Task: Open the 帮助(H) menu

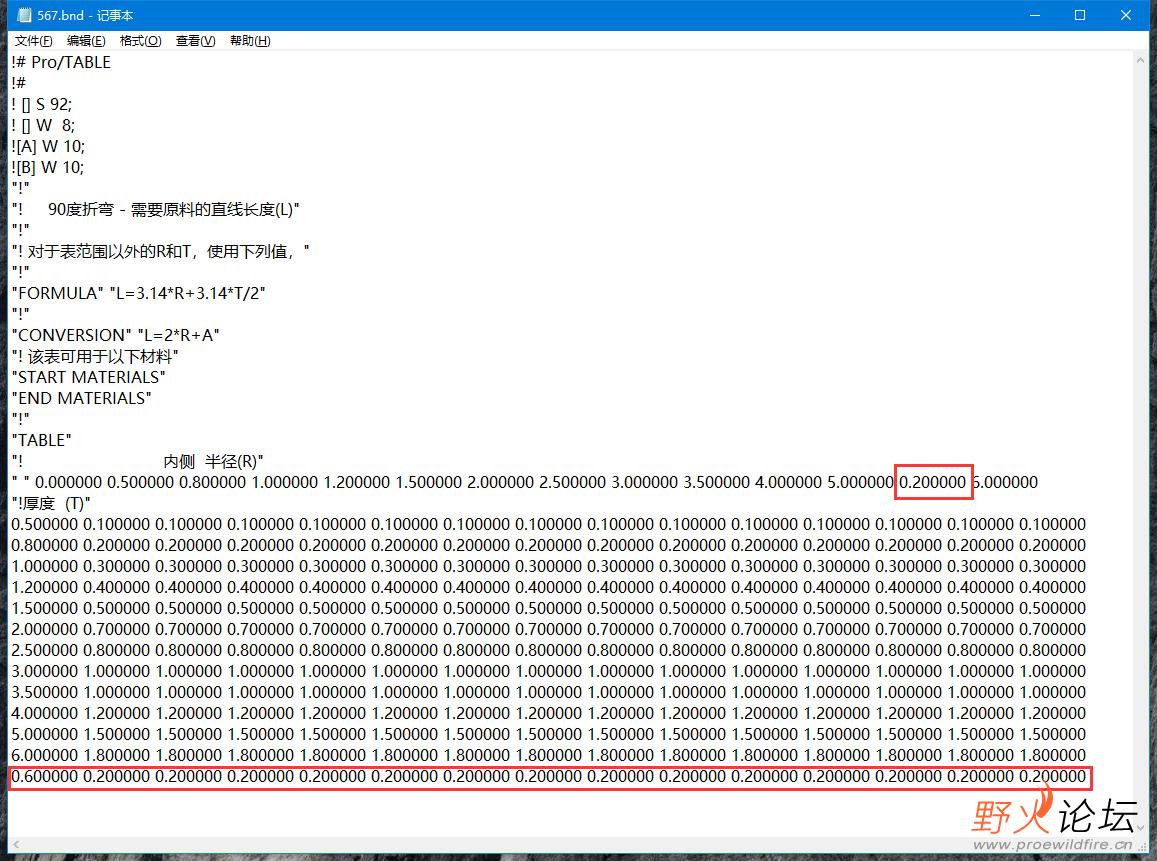Action: [x=250, y=41]
